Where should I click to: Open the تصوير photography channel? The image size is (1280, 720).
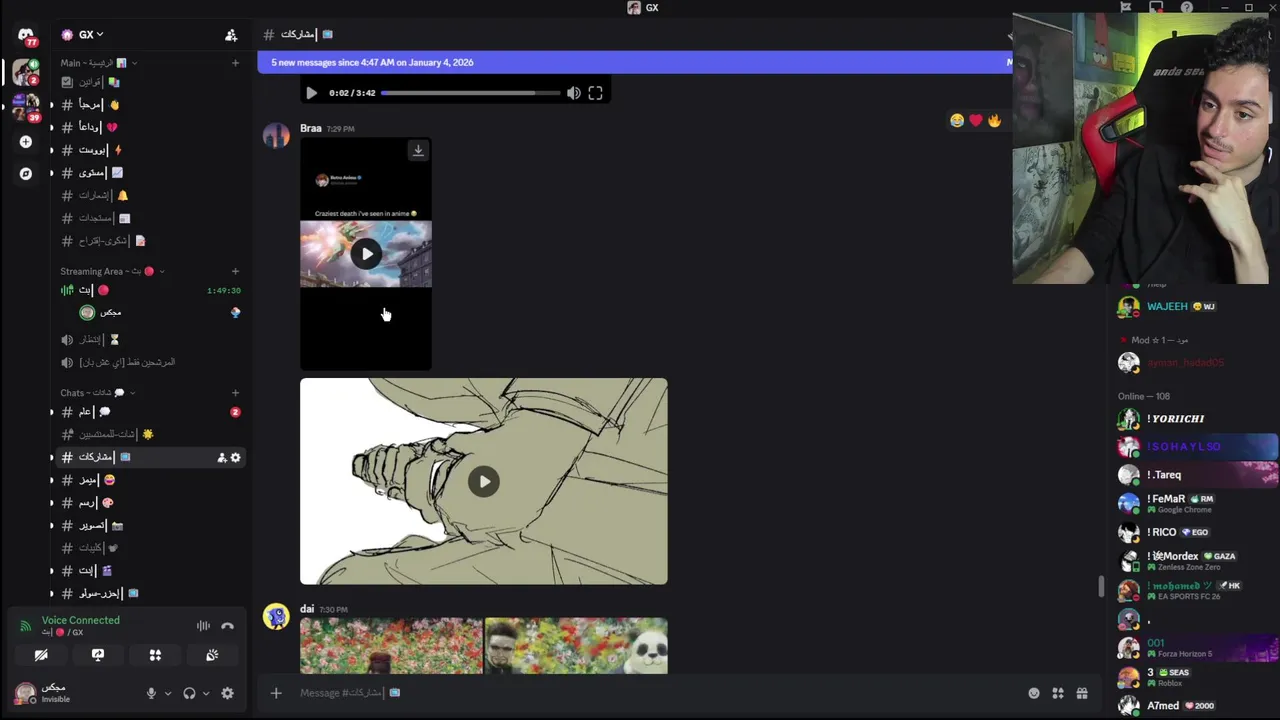click(x=150, y=525)
